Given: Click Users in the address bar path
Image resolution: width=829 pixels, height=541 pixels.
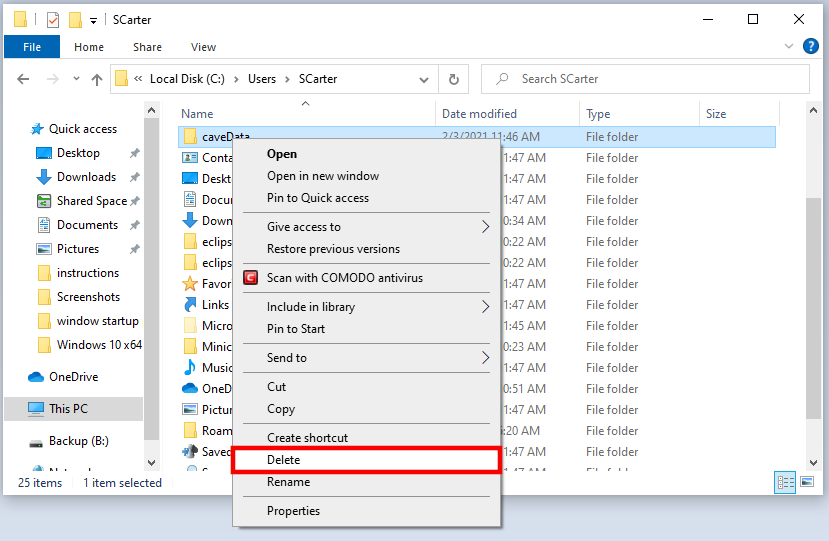Looking at the screenshot, I should (x=262, y=79).
